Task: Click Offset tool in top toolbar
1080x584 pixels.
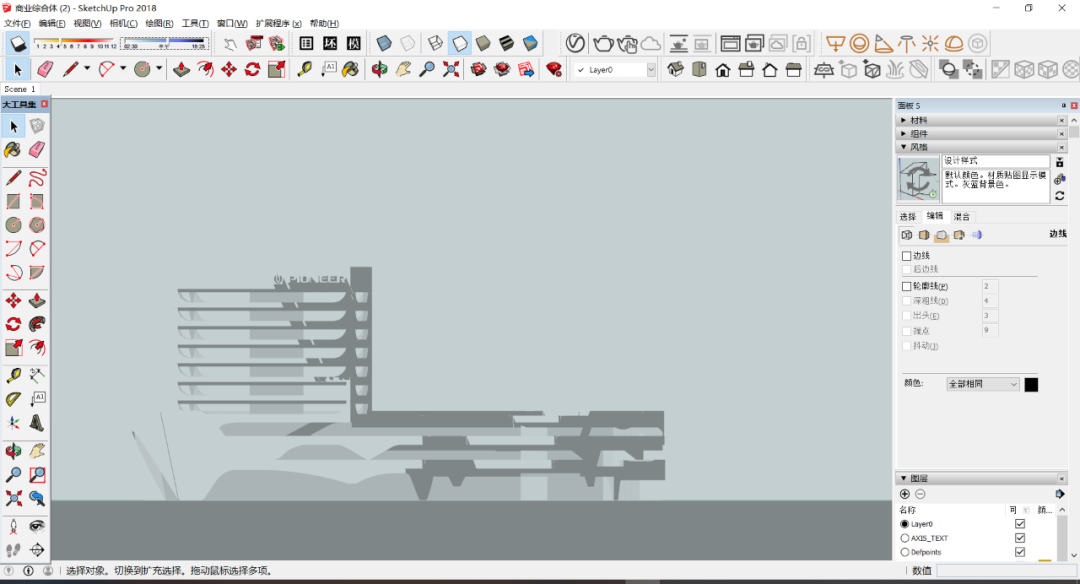Action: click(205, 69)
